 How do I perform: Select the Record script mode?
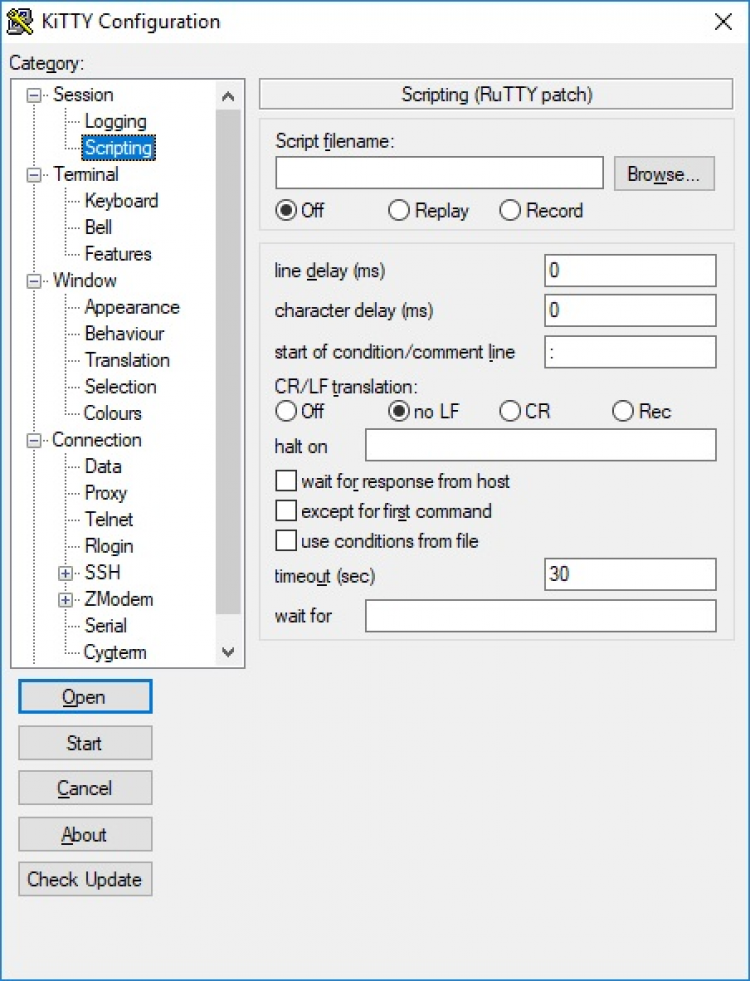pos(511,211)
